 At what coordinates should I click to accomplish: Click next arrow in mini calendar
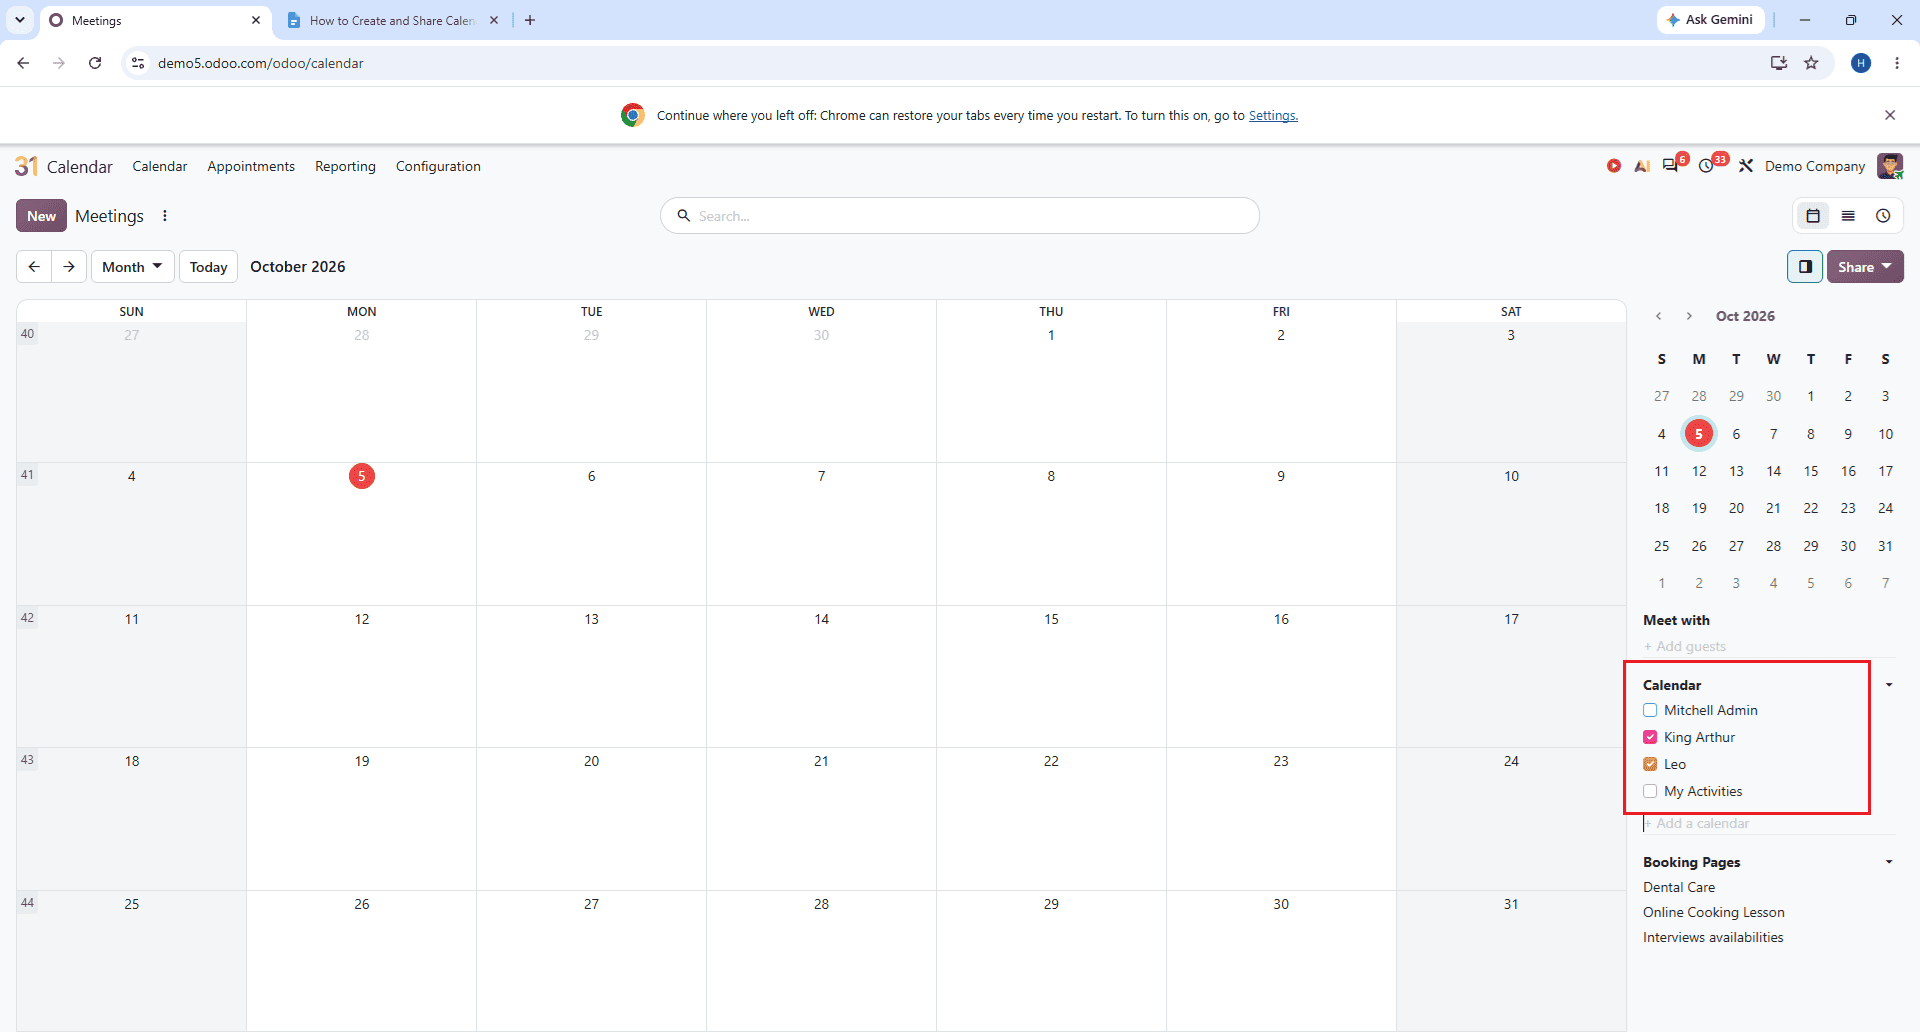(x=1689, y=316)
